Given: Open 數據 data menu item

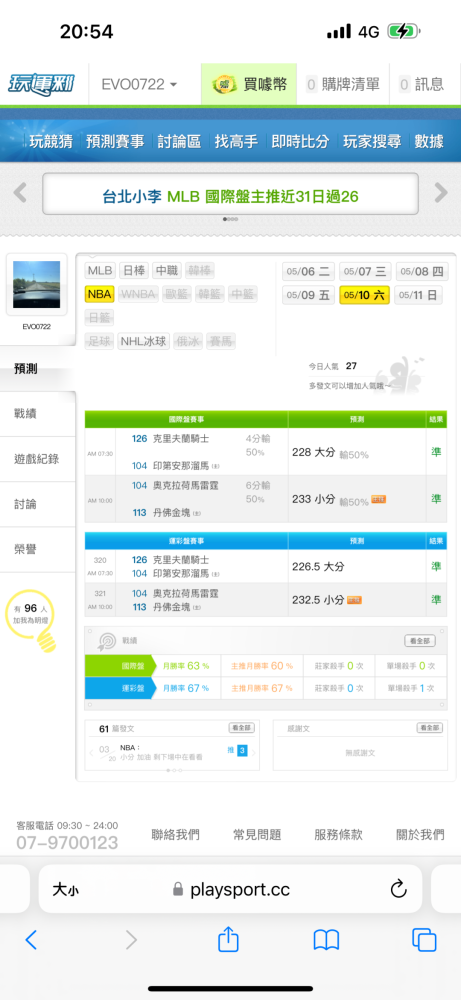Looking at the screenshot, I should [x=429, y=141].
